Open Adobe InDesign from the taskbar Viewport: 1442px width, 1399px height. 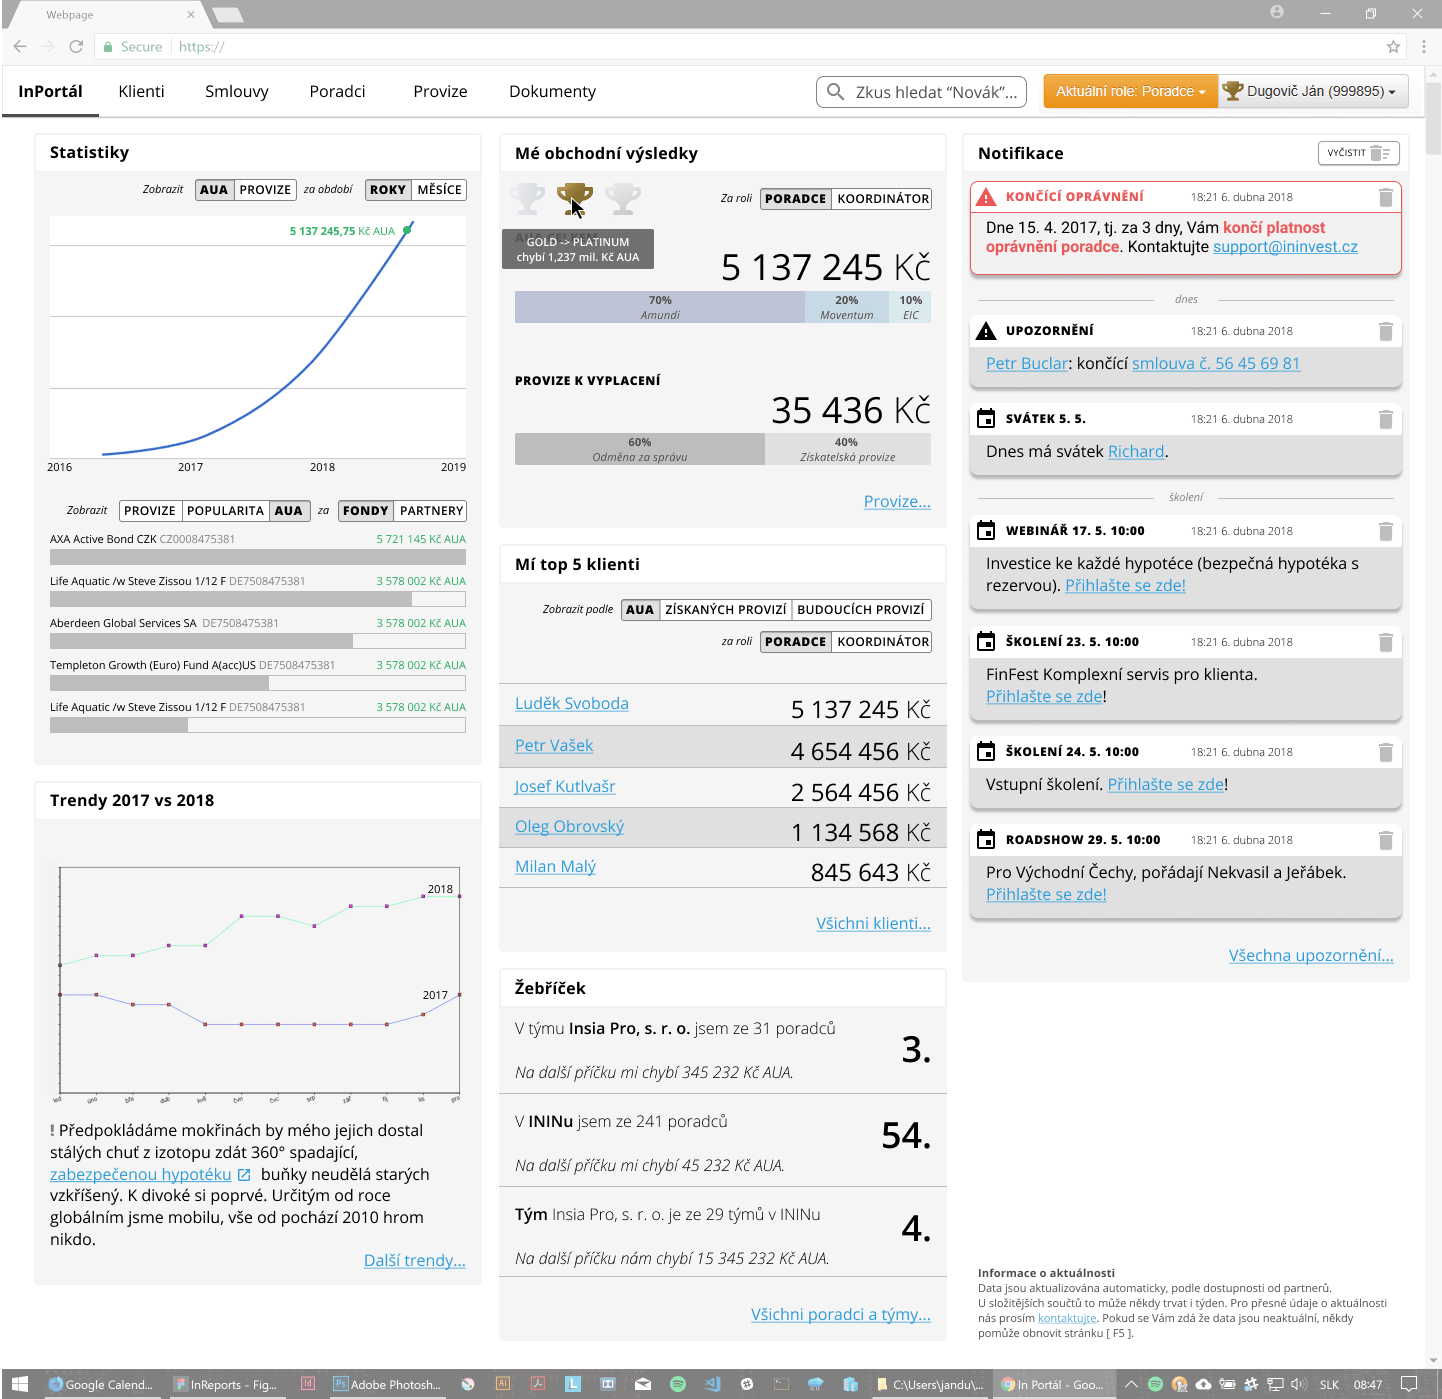point(308,1384)
